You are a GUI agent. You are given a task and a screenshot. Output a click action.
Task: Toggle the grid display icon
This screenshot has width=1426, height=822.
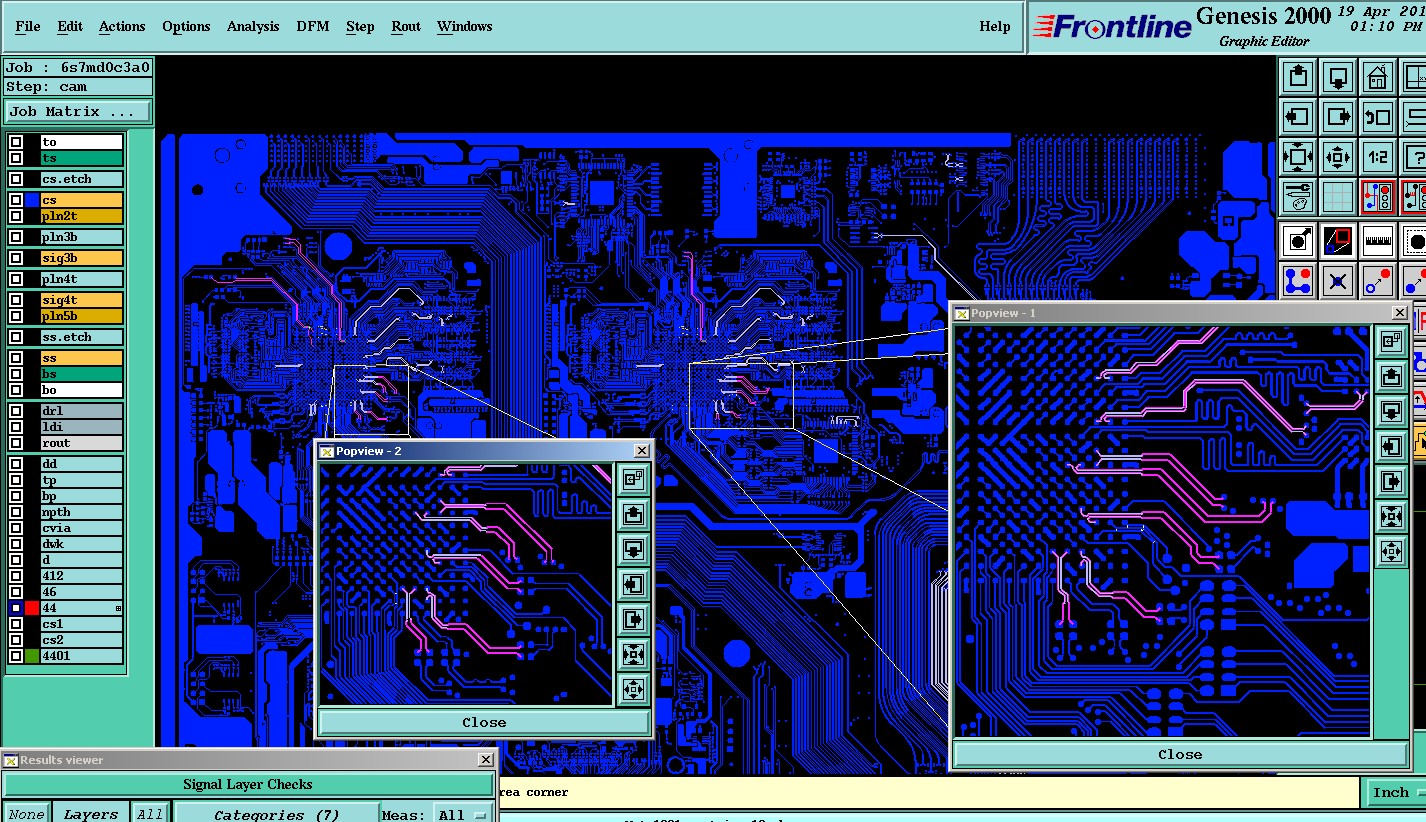click(x=1338, y=197)
